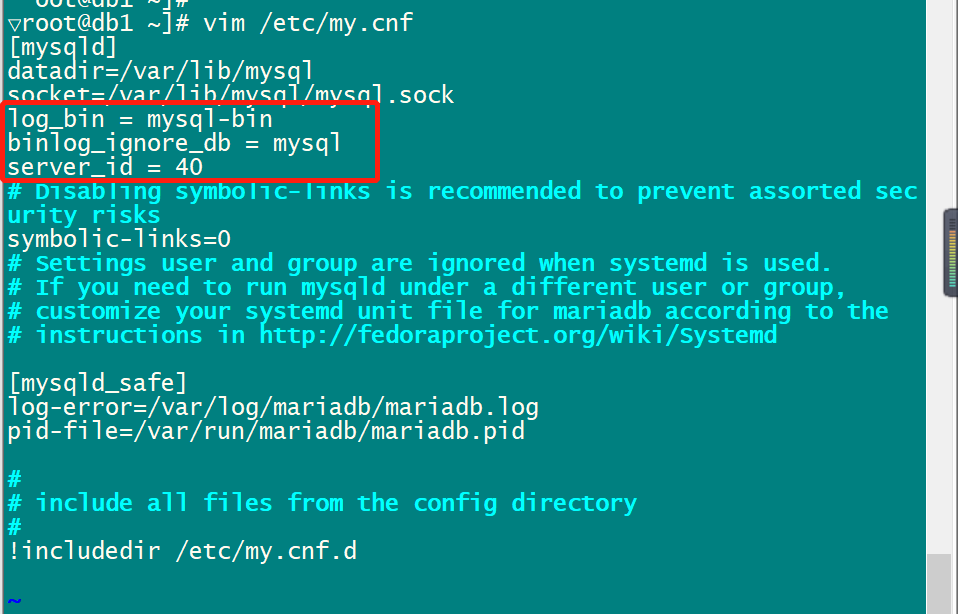The image size is (958, 614).
Task: Click the level meter widget at right edge
Action: pyautogui.click(x=951, y=253)
